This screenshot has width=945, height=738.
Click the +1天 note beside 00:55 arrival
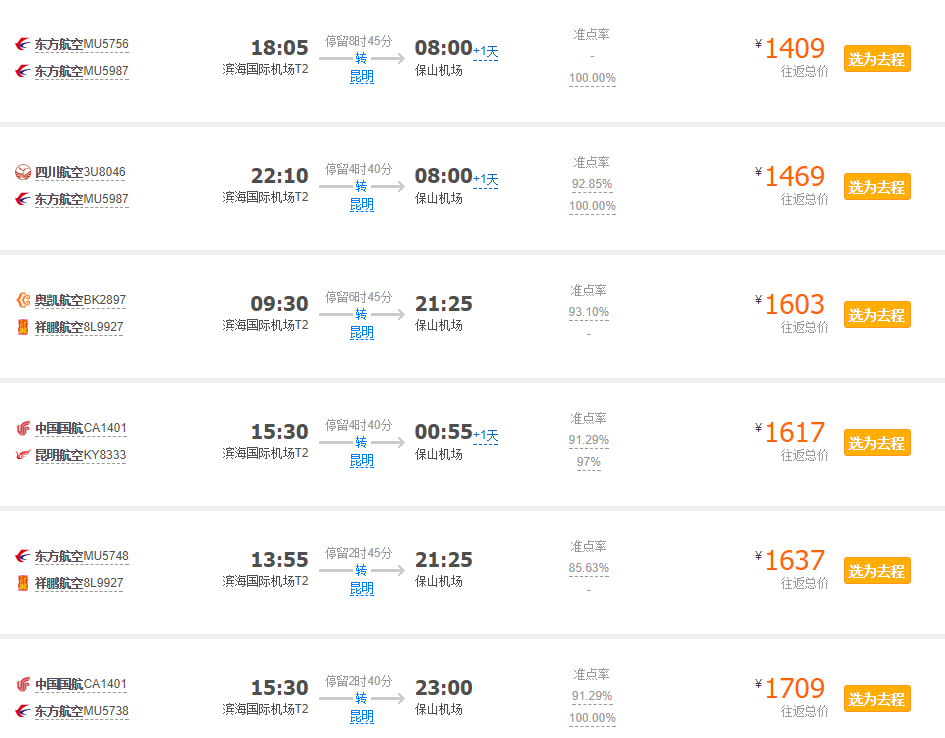pos(486,436)
